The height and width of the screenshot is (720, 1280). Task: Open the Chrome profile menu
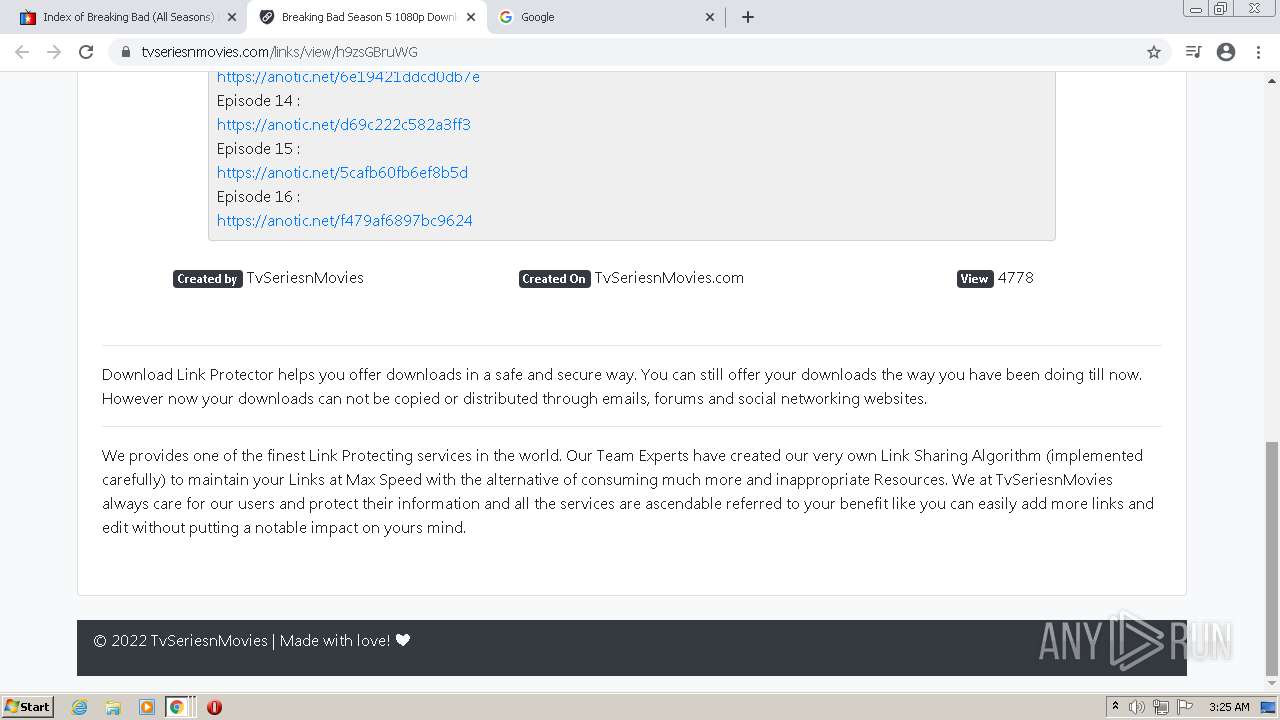click(1226, 52)
